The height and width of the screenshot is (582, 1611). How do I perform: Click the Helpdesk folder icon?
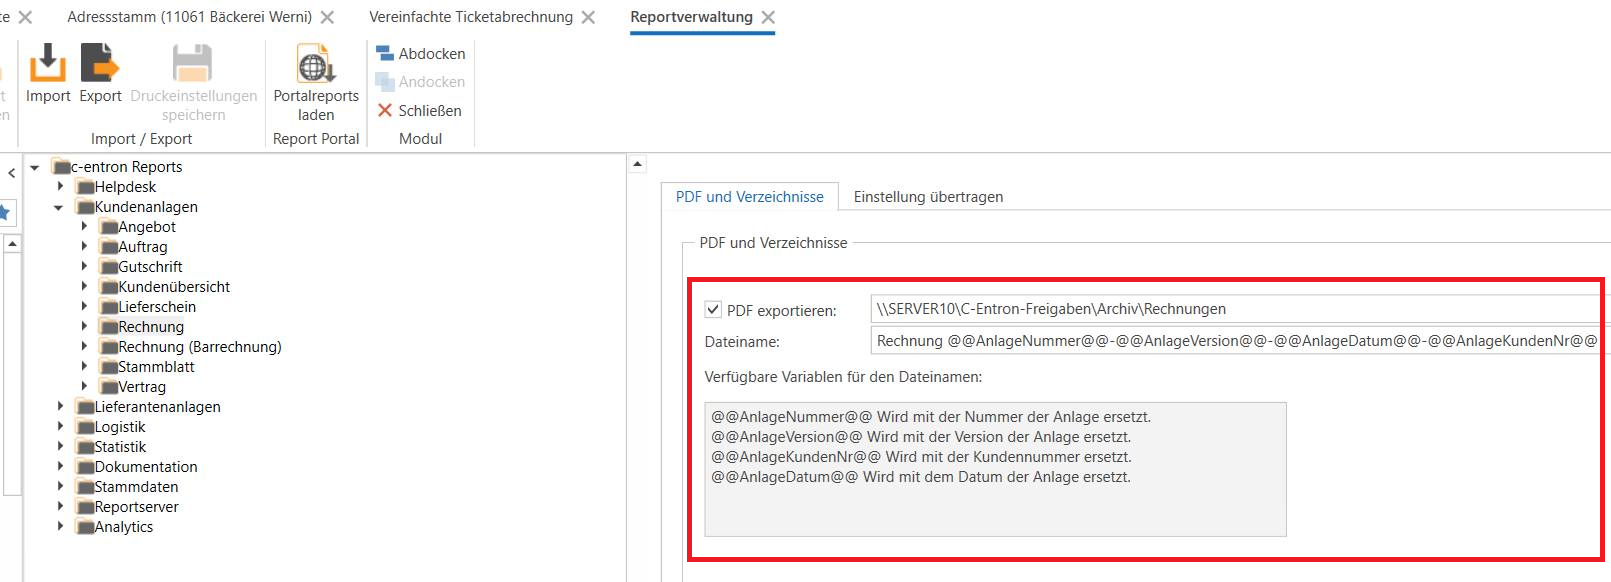pyautogui.click(x=85, y=188)
